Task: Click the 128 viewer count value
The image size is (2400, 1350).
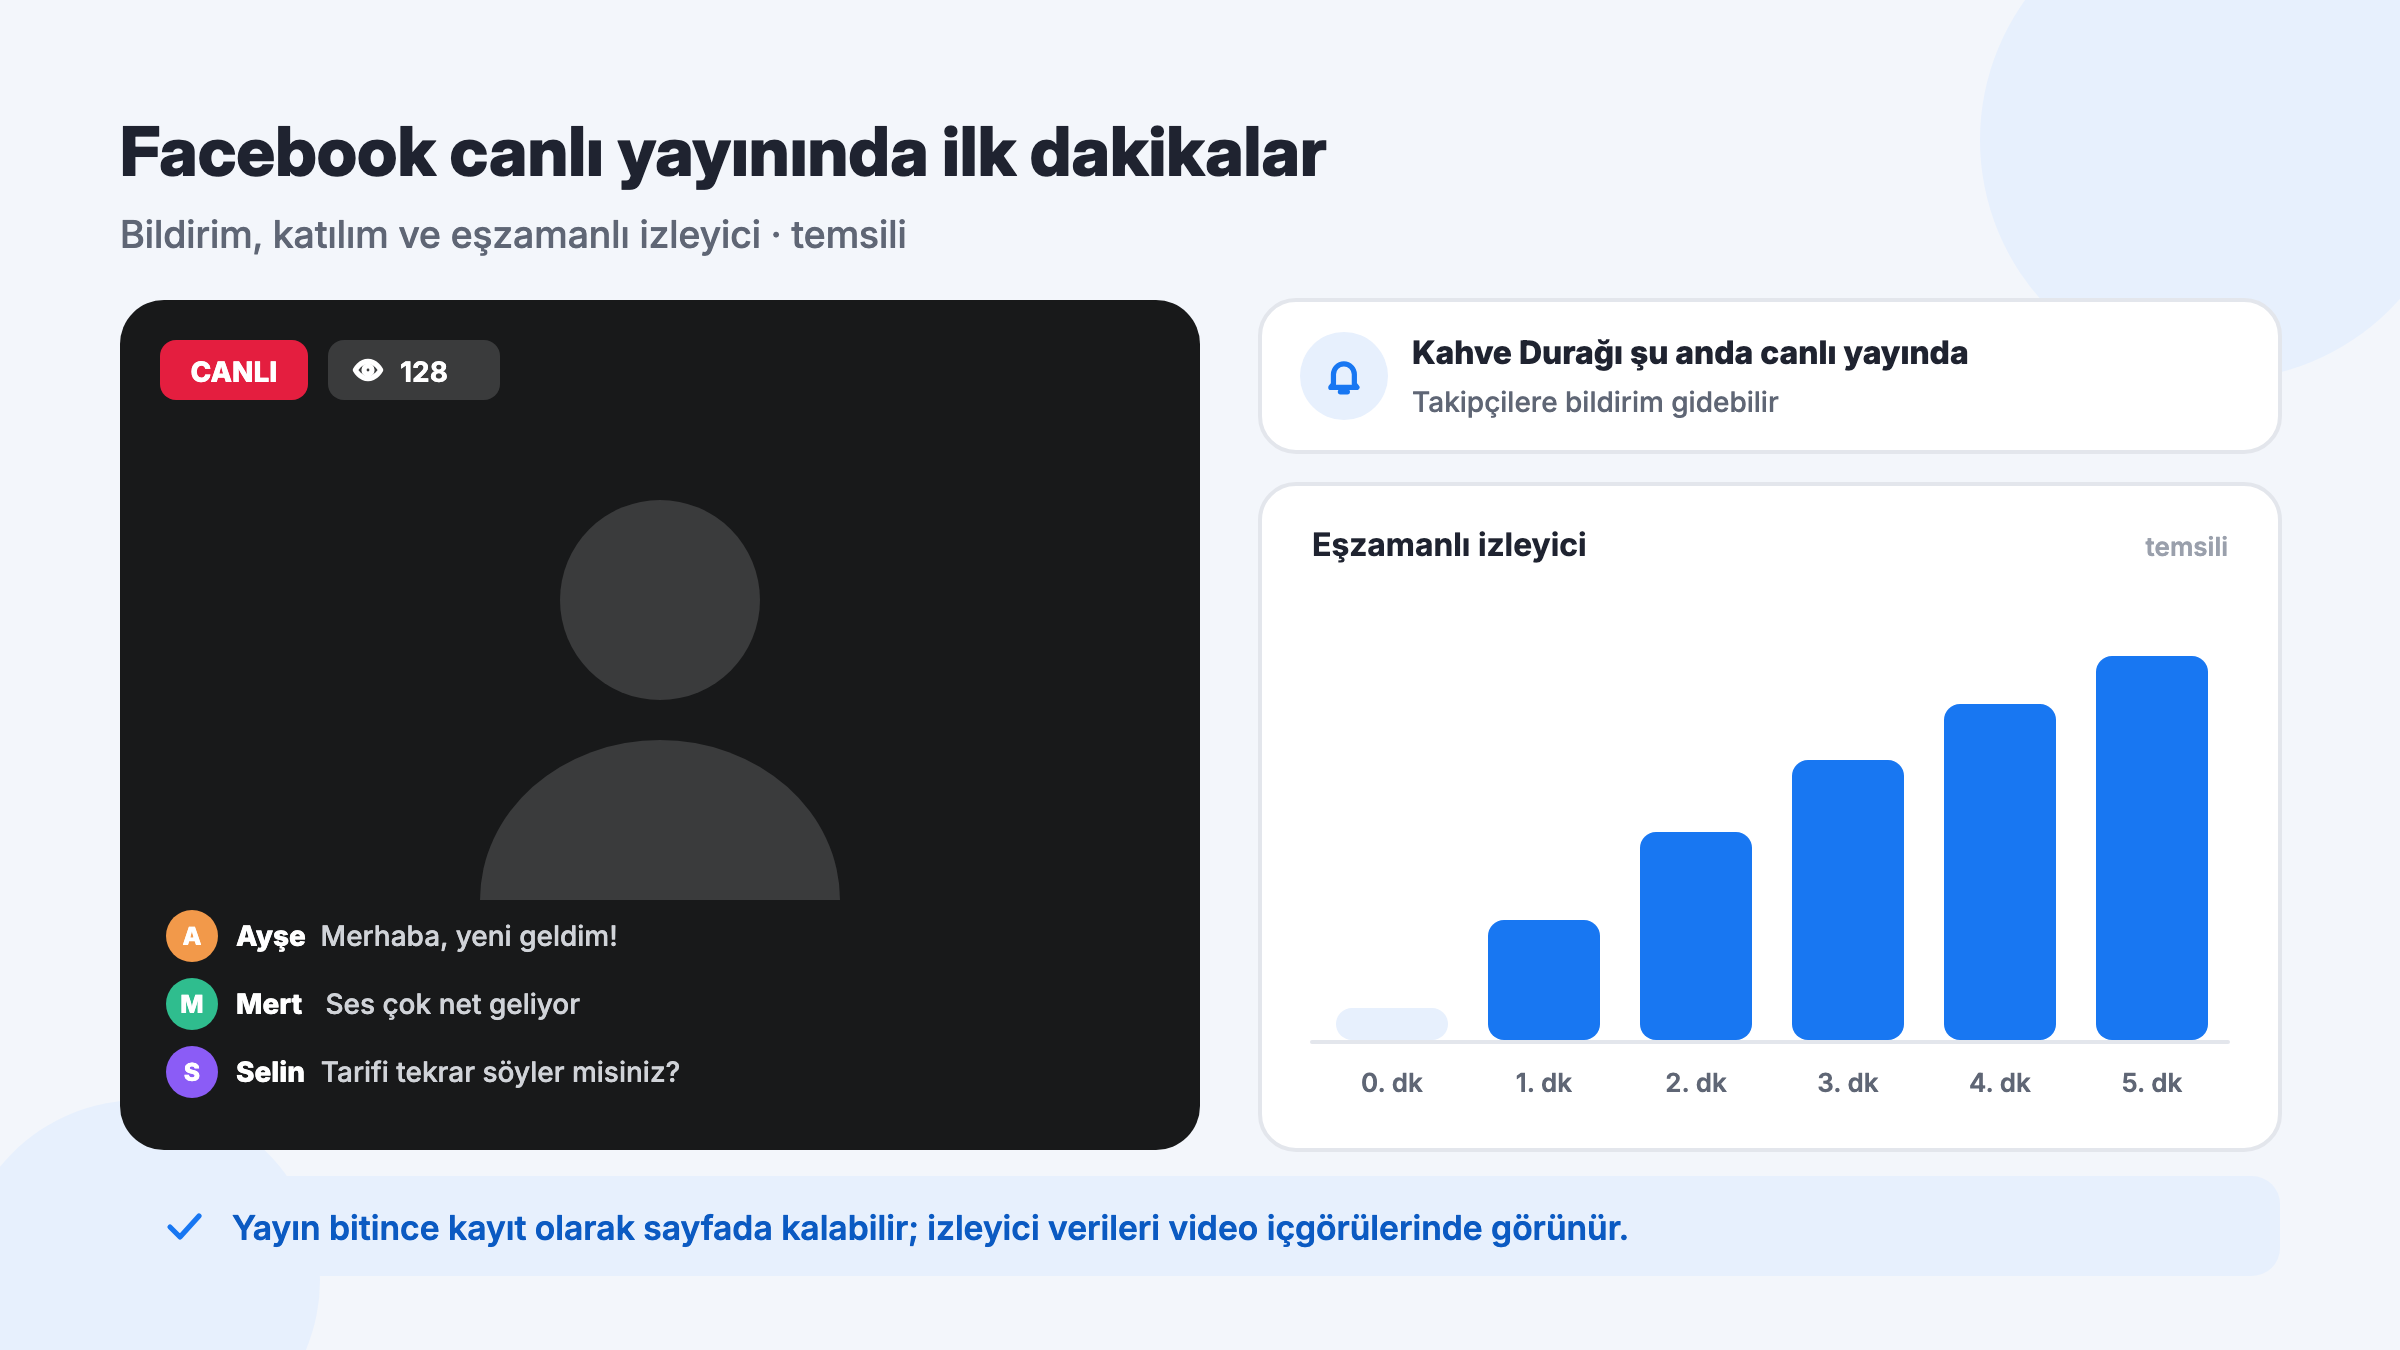Action: [423, 372]
